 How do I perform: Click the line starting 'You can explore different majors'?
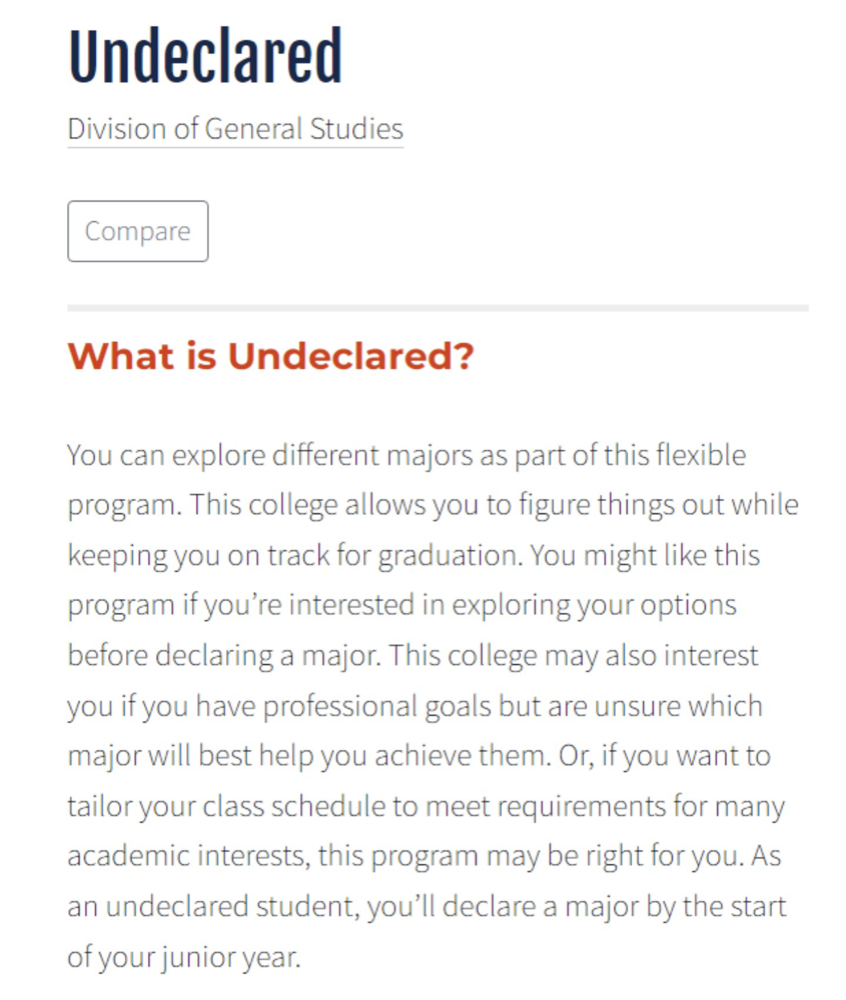click(407, 456)
